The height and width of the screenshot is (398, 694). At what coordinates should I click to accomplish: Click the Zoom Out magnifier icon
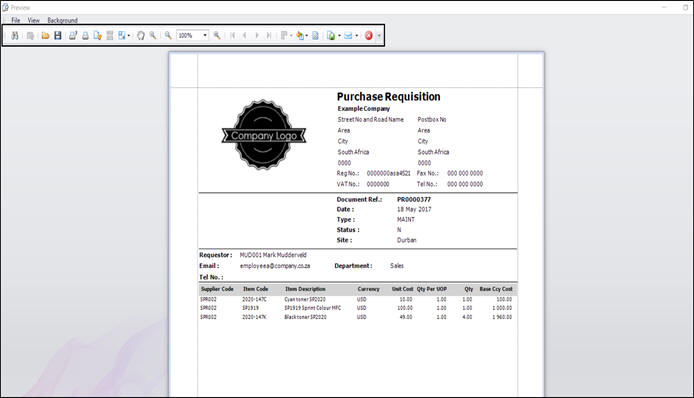[168, 35]
